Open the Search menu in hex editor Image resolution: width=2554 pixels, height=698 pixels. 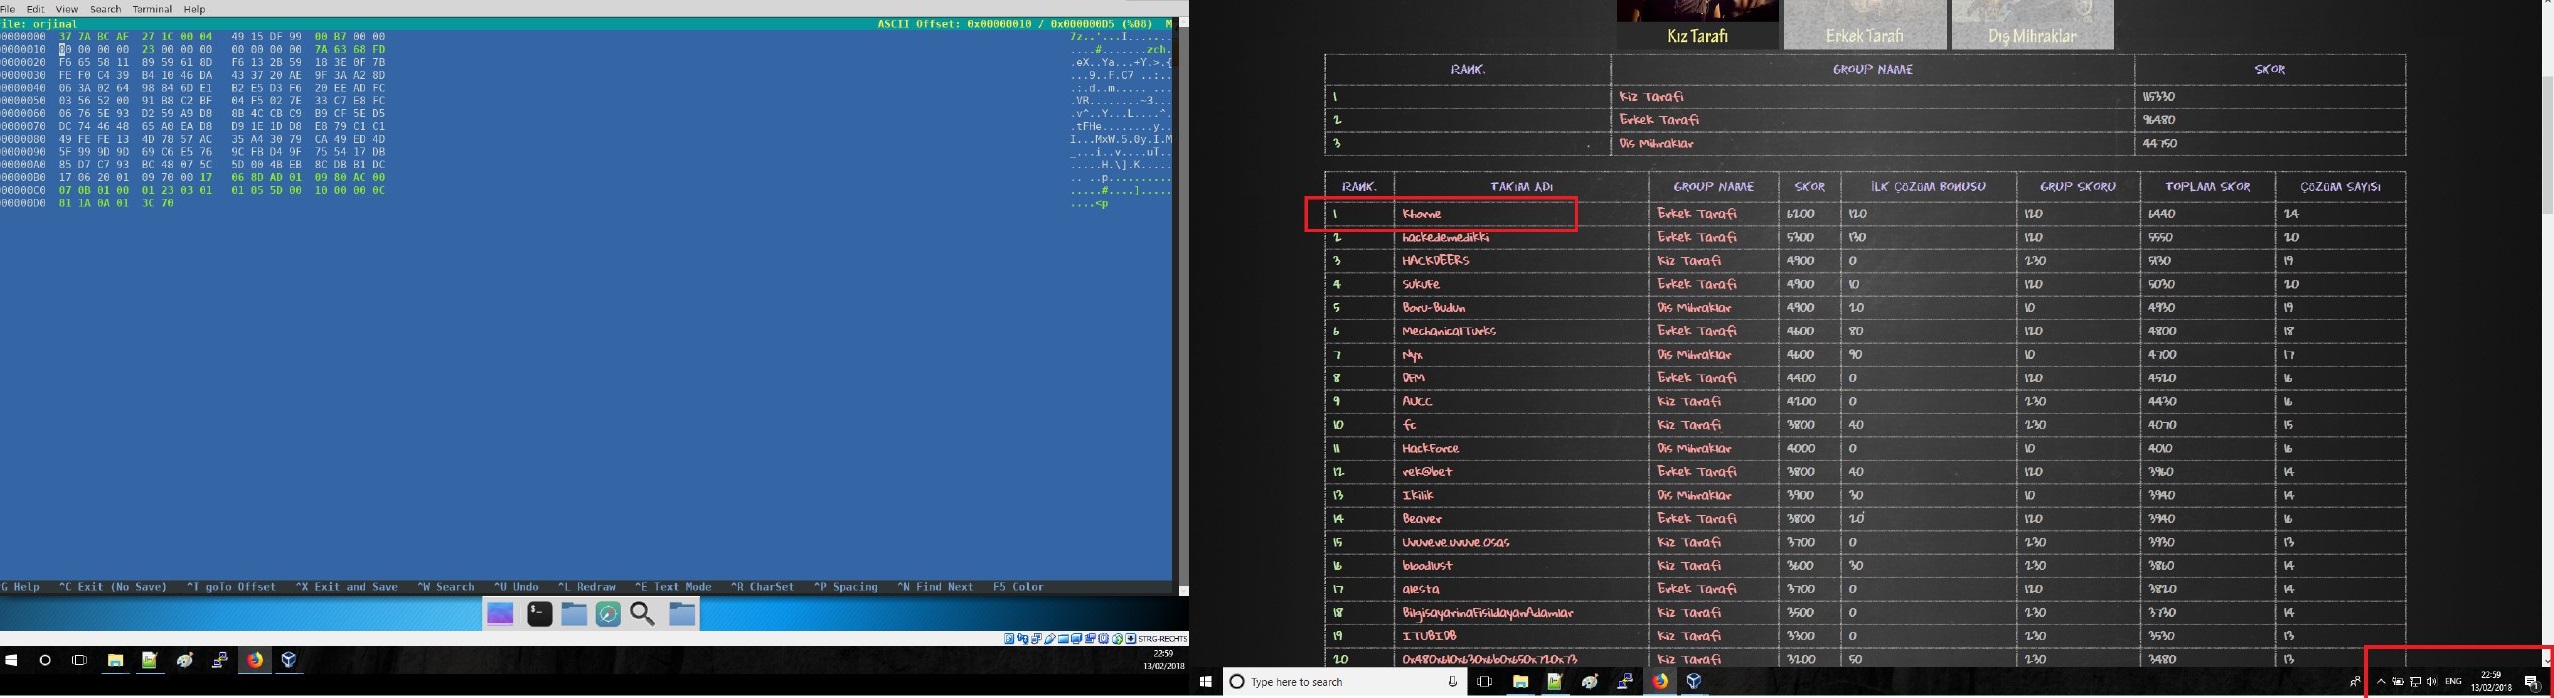105,9
